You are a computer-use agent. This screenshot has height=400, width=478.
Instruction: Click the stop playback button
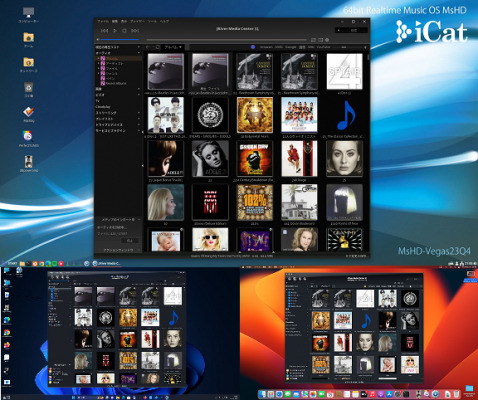pos(124,31)
